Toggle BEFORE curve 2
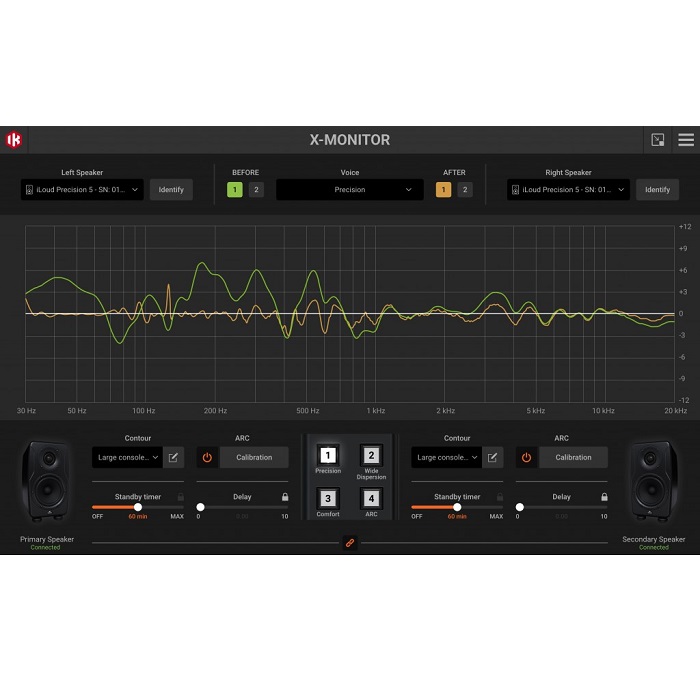Viewport: 700px width, 700px height. tap(256, 190)
